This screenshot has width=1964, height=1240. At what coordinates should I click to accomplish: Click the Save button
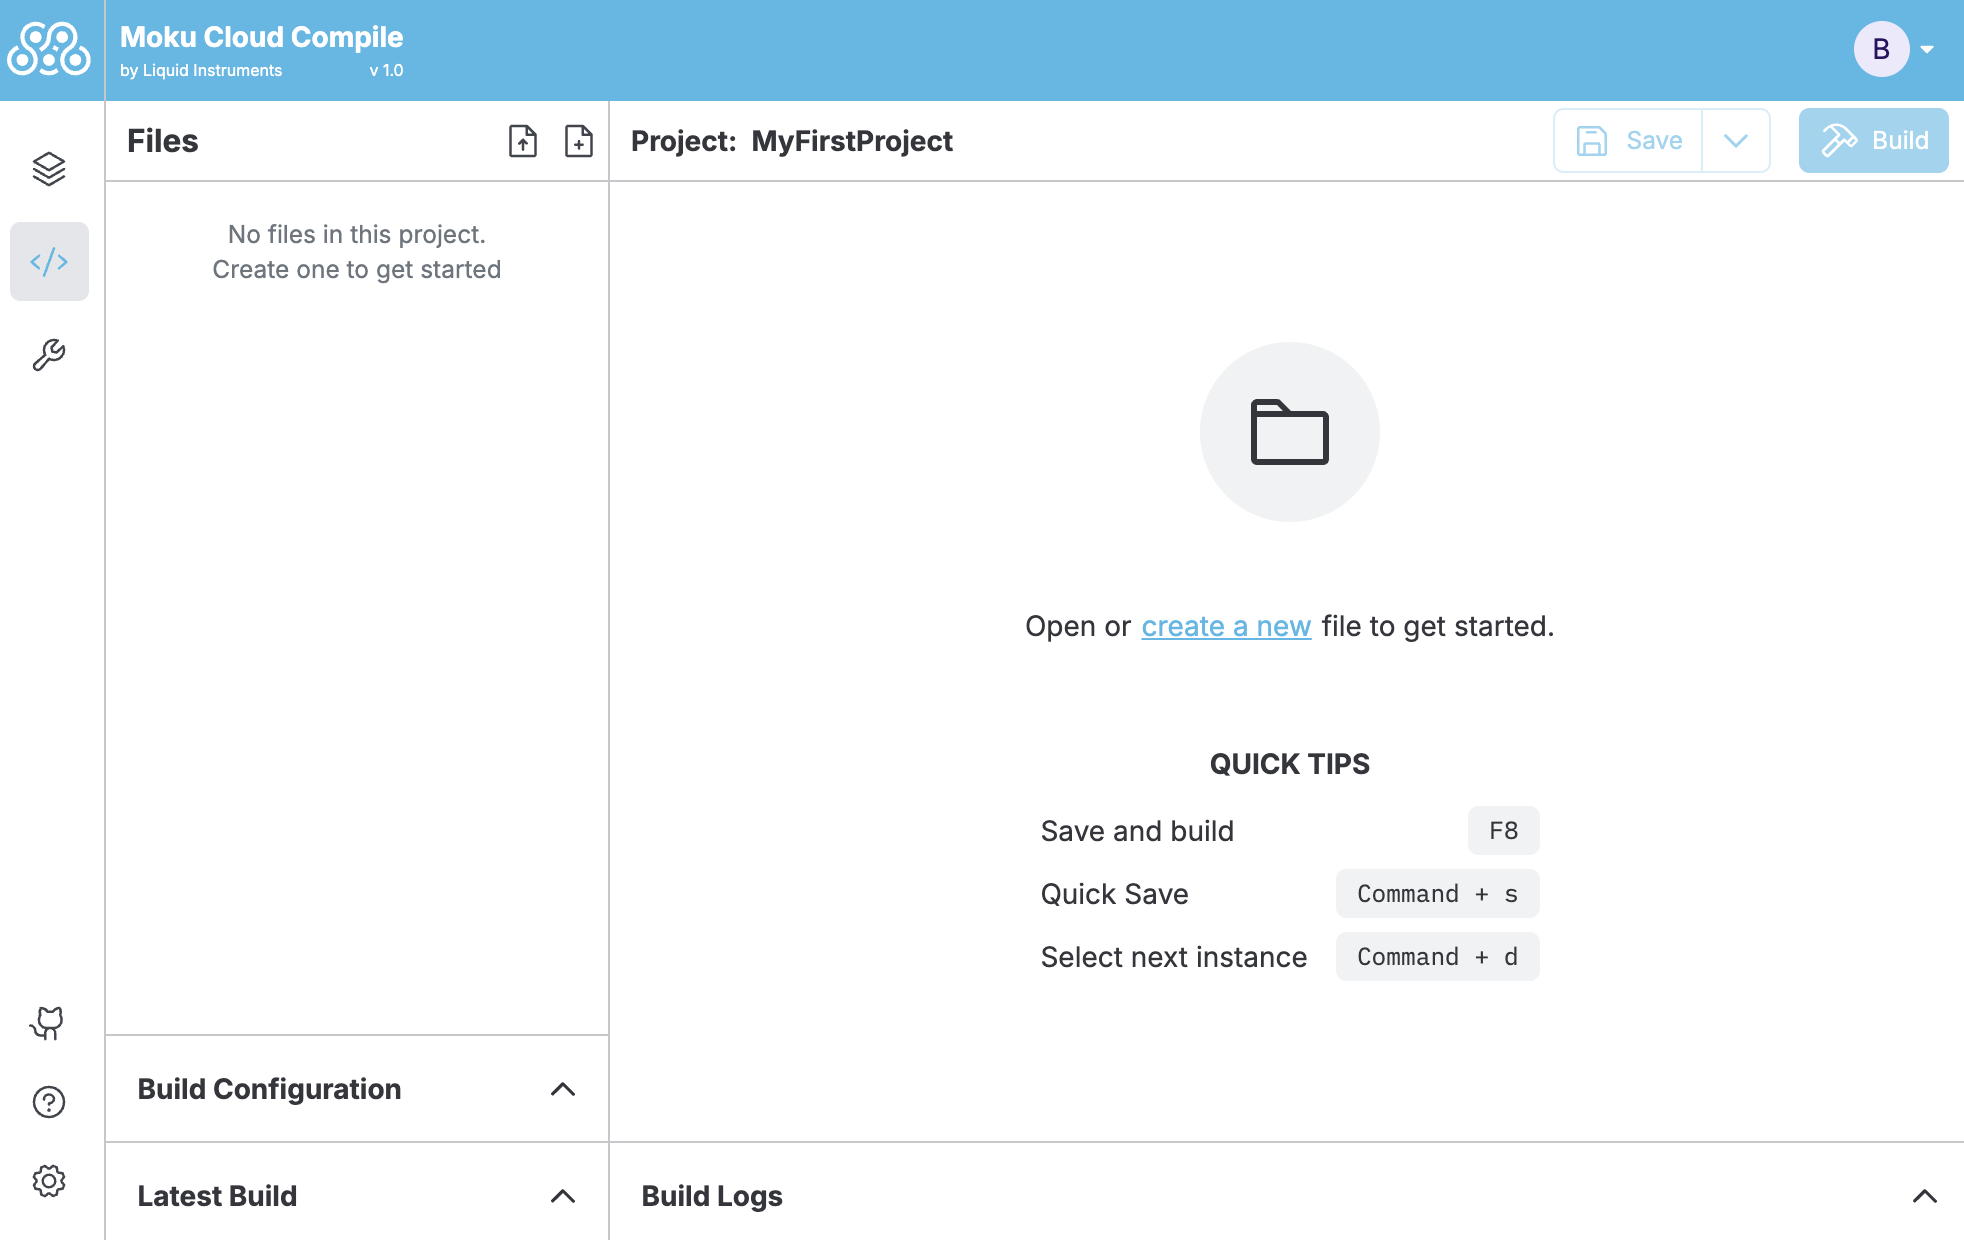1629,141
